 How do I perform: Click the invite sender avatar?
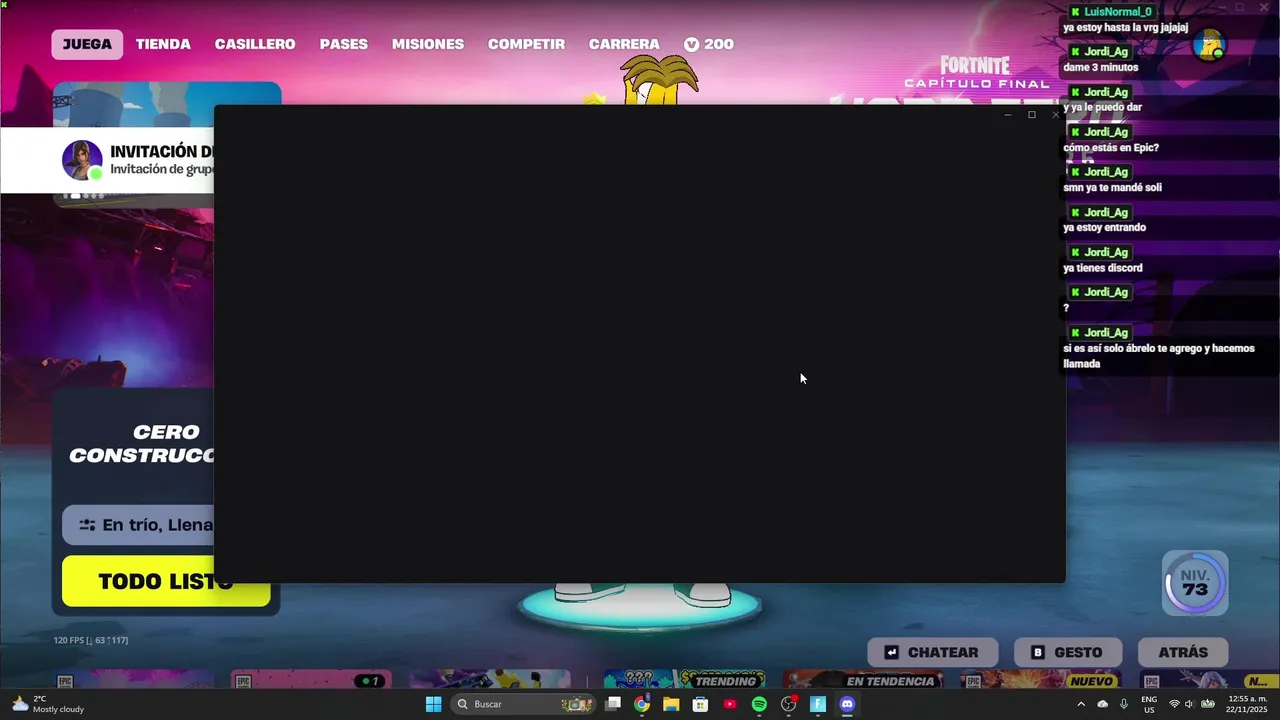[82, 160]
